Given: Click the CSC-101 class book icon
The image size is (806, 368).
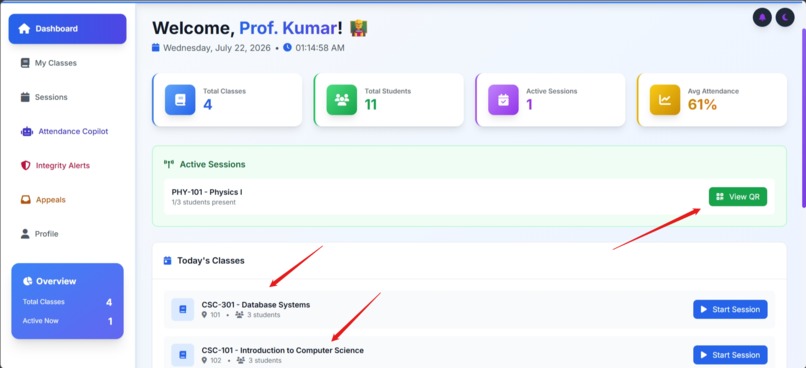Looking at the screenshot, I should (182, 355).
